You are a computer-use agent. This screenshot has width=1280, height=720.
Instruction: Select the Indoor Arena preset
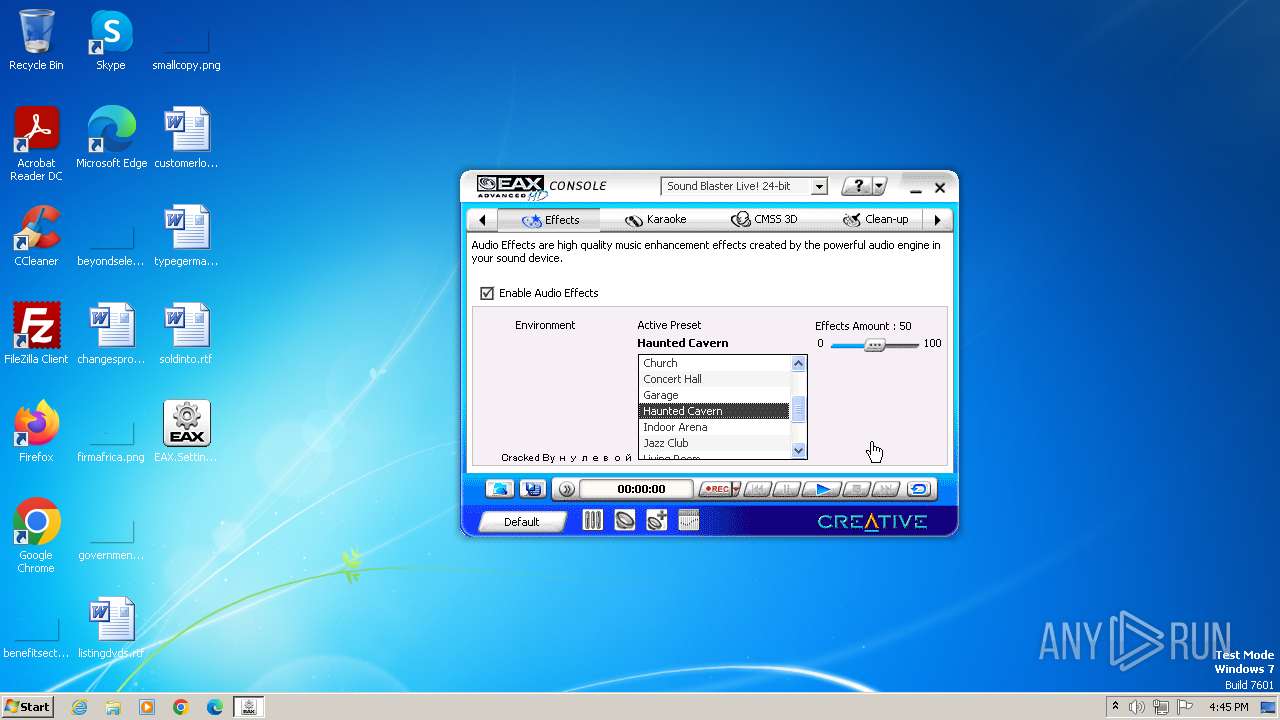pos(714,427)
